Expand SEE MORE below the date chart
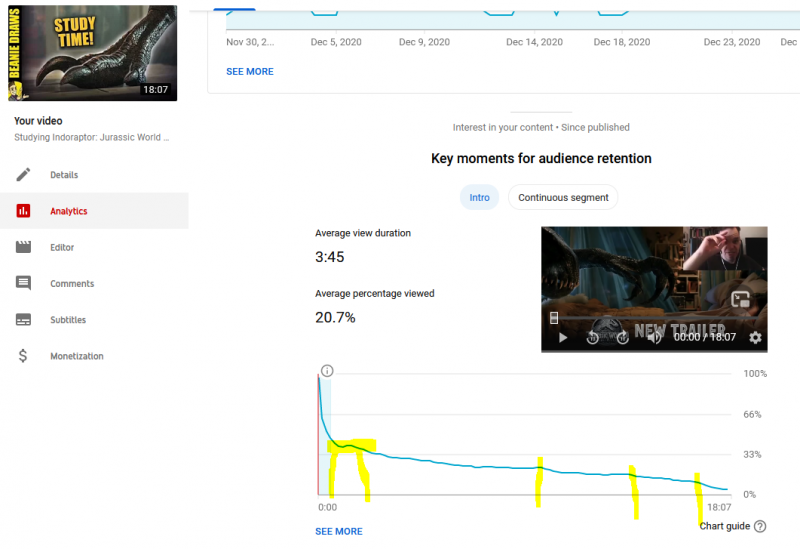Viewport: 800px width, 549px height. tap(249, 72)
